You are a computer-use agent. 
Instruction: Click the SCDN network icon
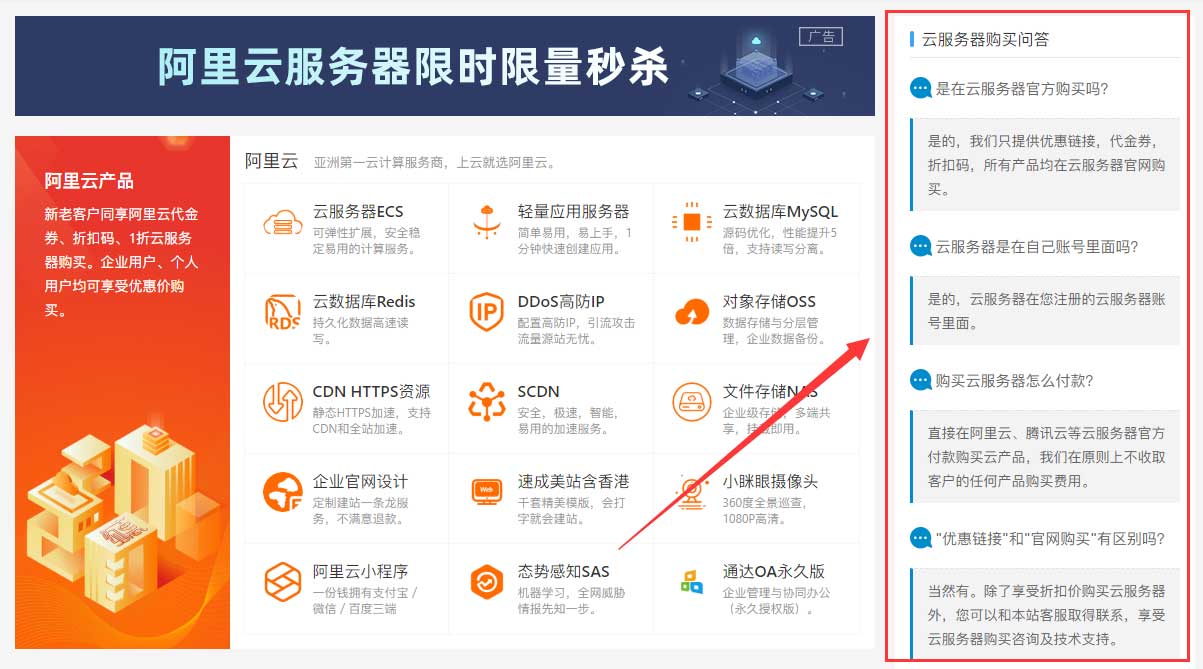[488, 402]
